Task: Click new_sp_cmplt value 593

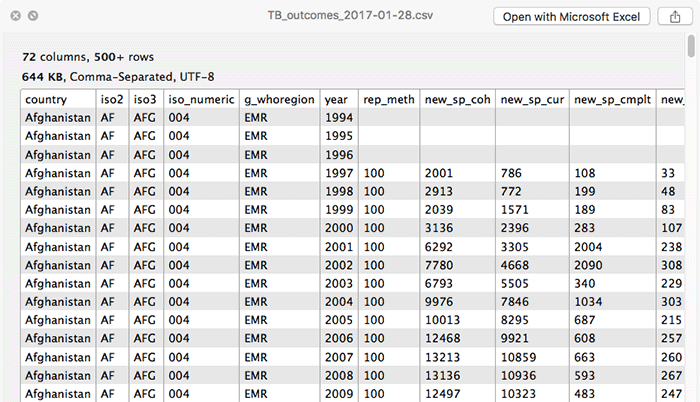Action: (x=585, y=375)
